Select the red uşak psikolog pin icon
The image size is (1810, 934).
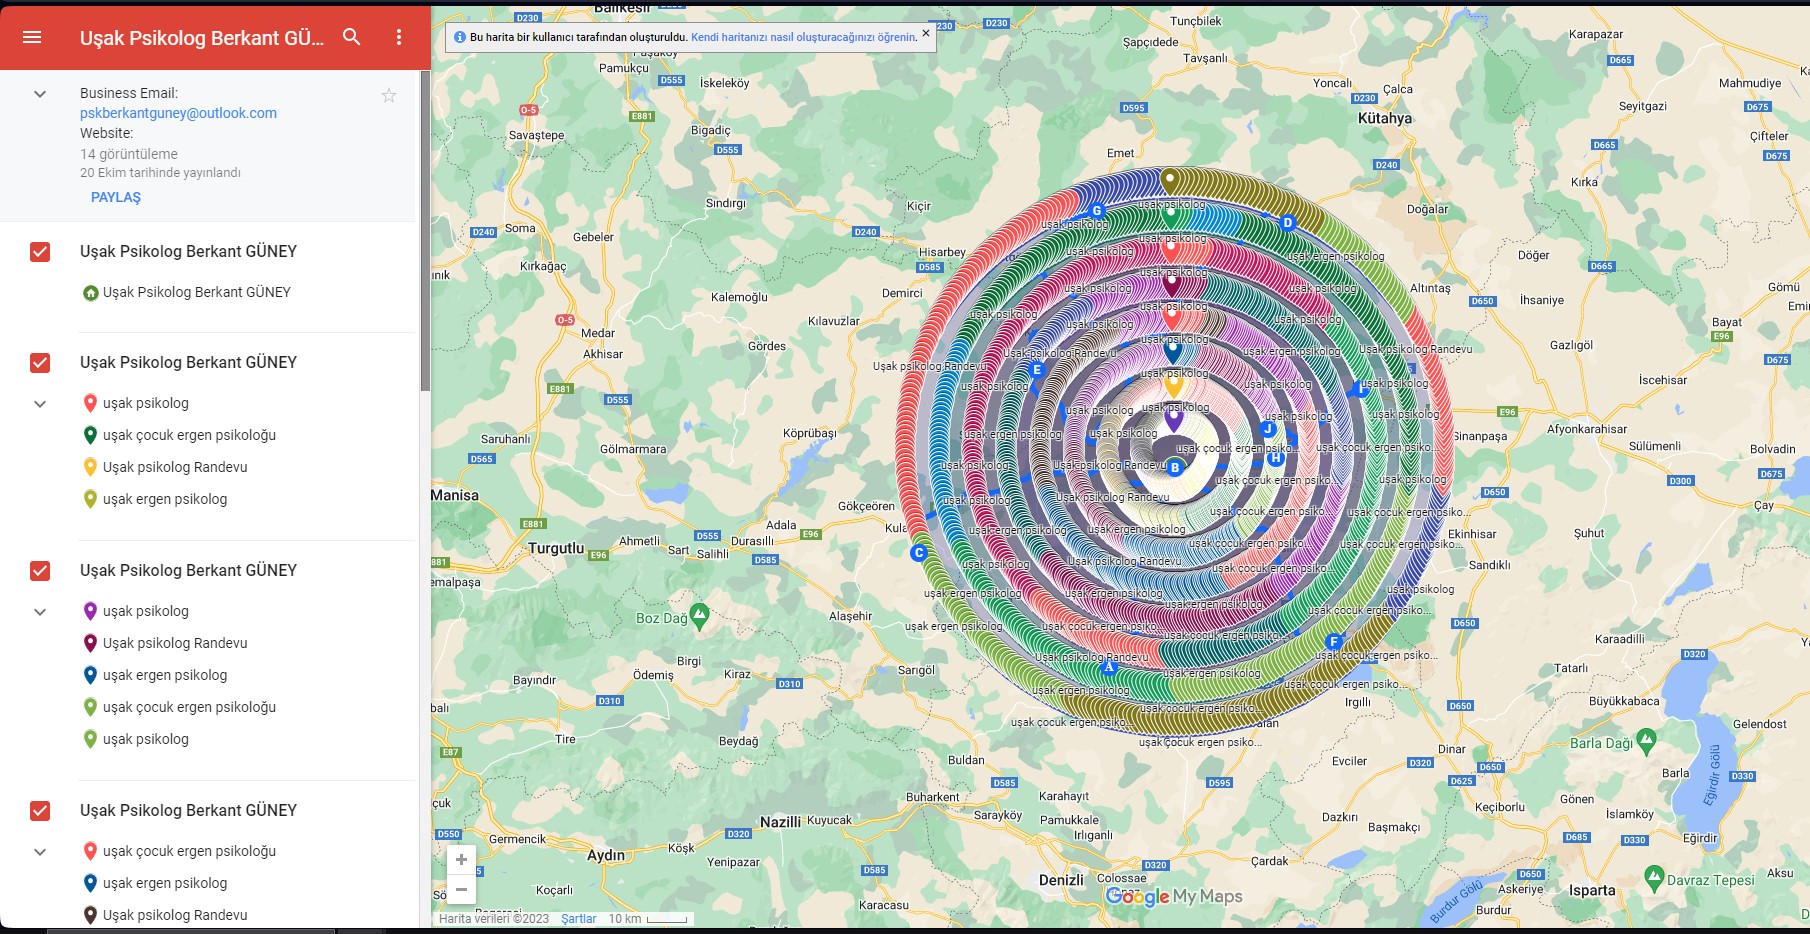(89, 403)
